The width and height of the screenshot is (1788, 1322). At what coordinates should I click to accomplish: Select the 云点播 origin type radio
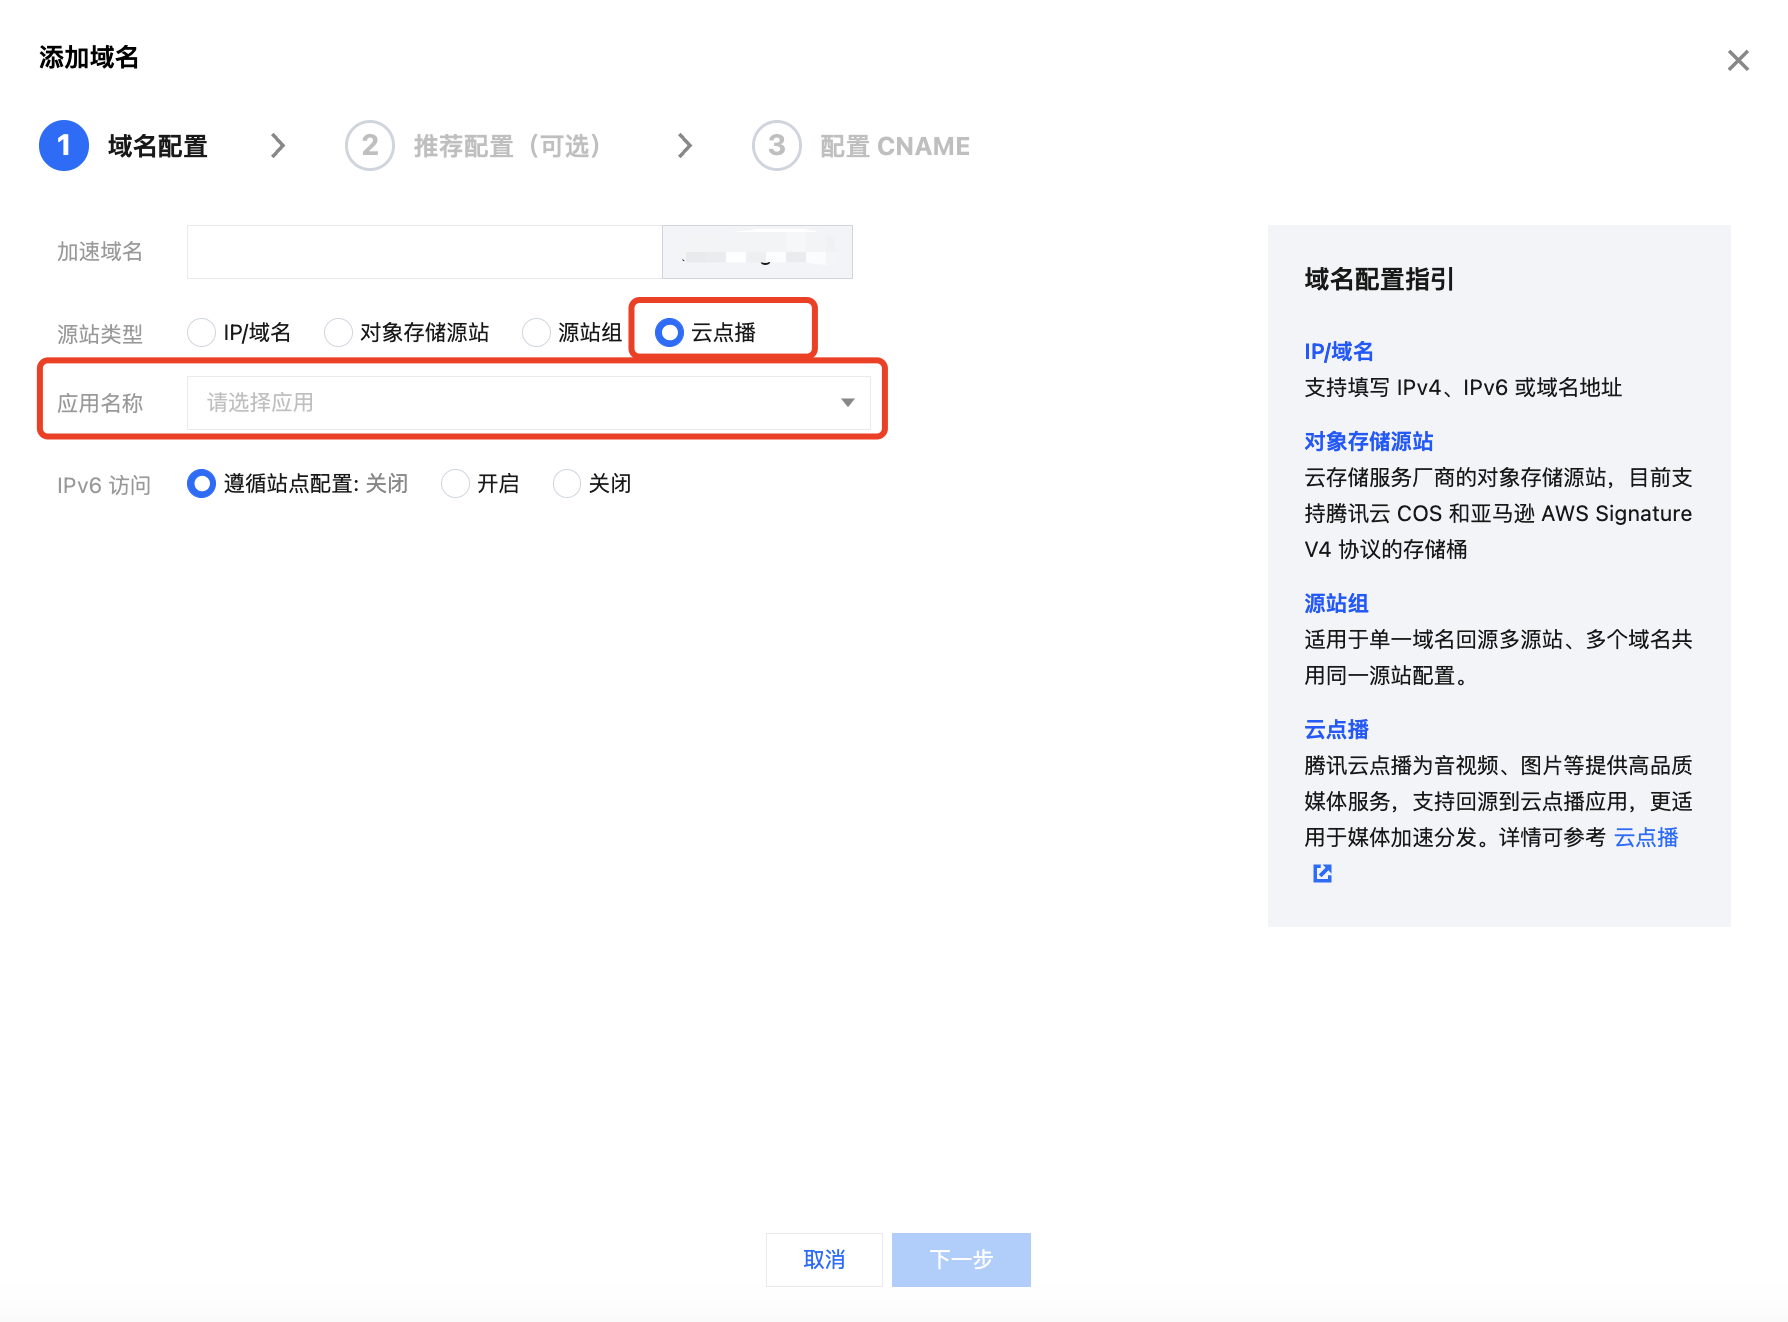tap(669, 332)
